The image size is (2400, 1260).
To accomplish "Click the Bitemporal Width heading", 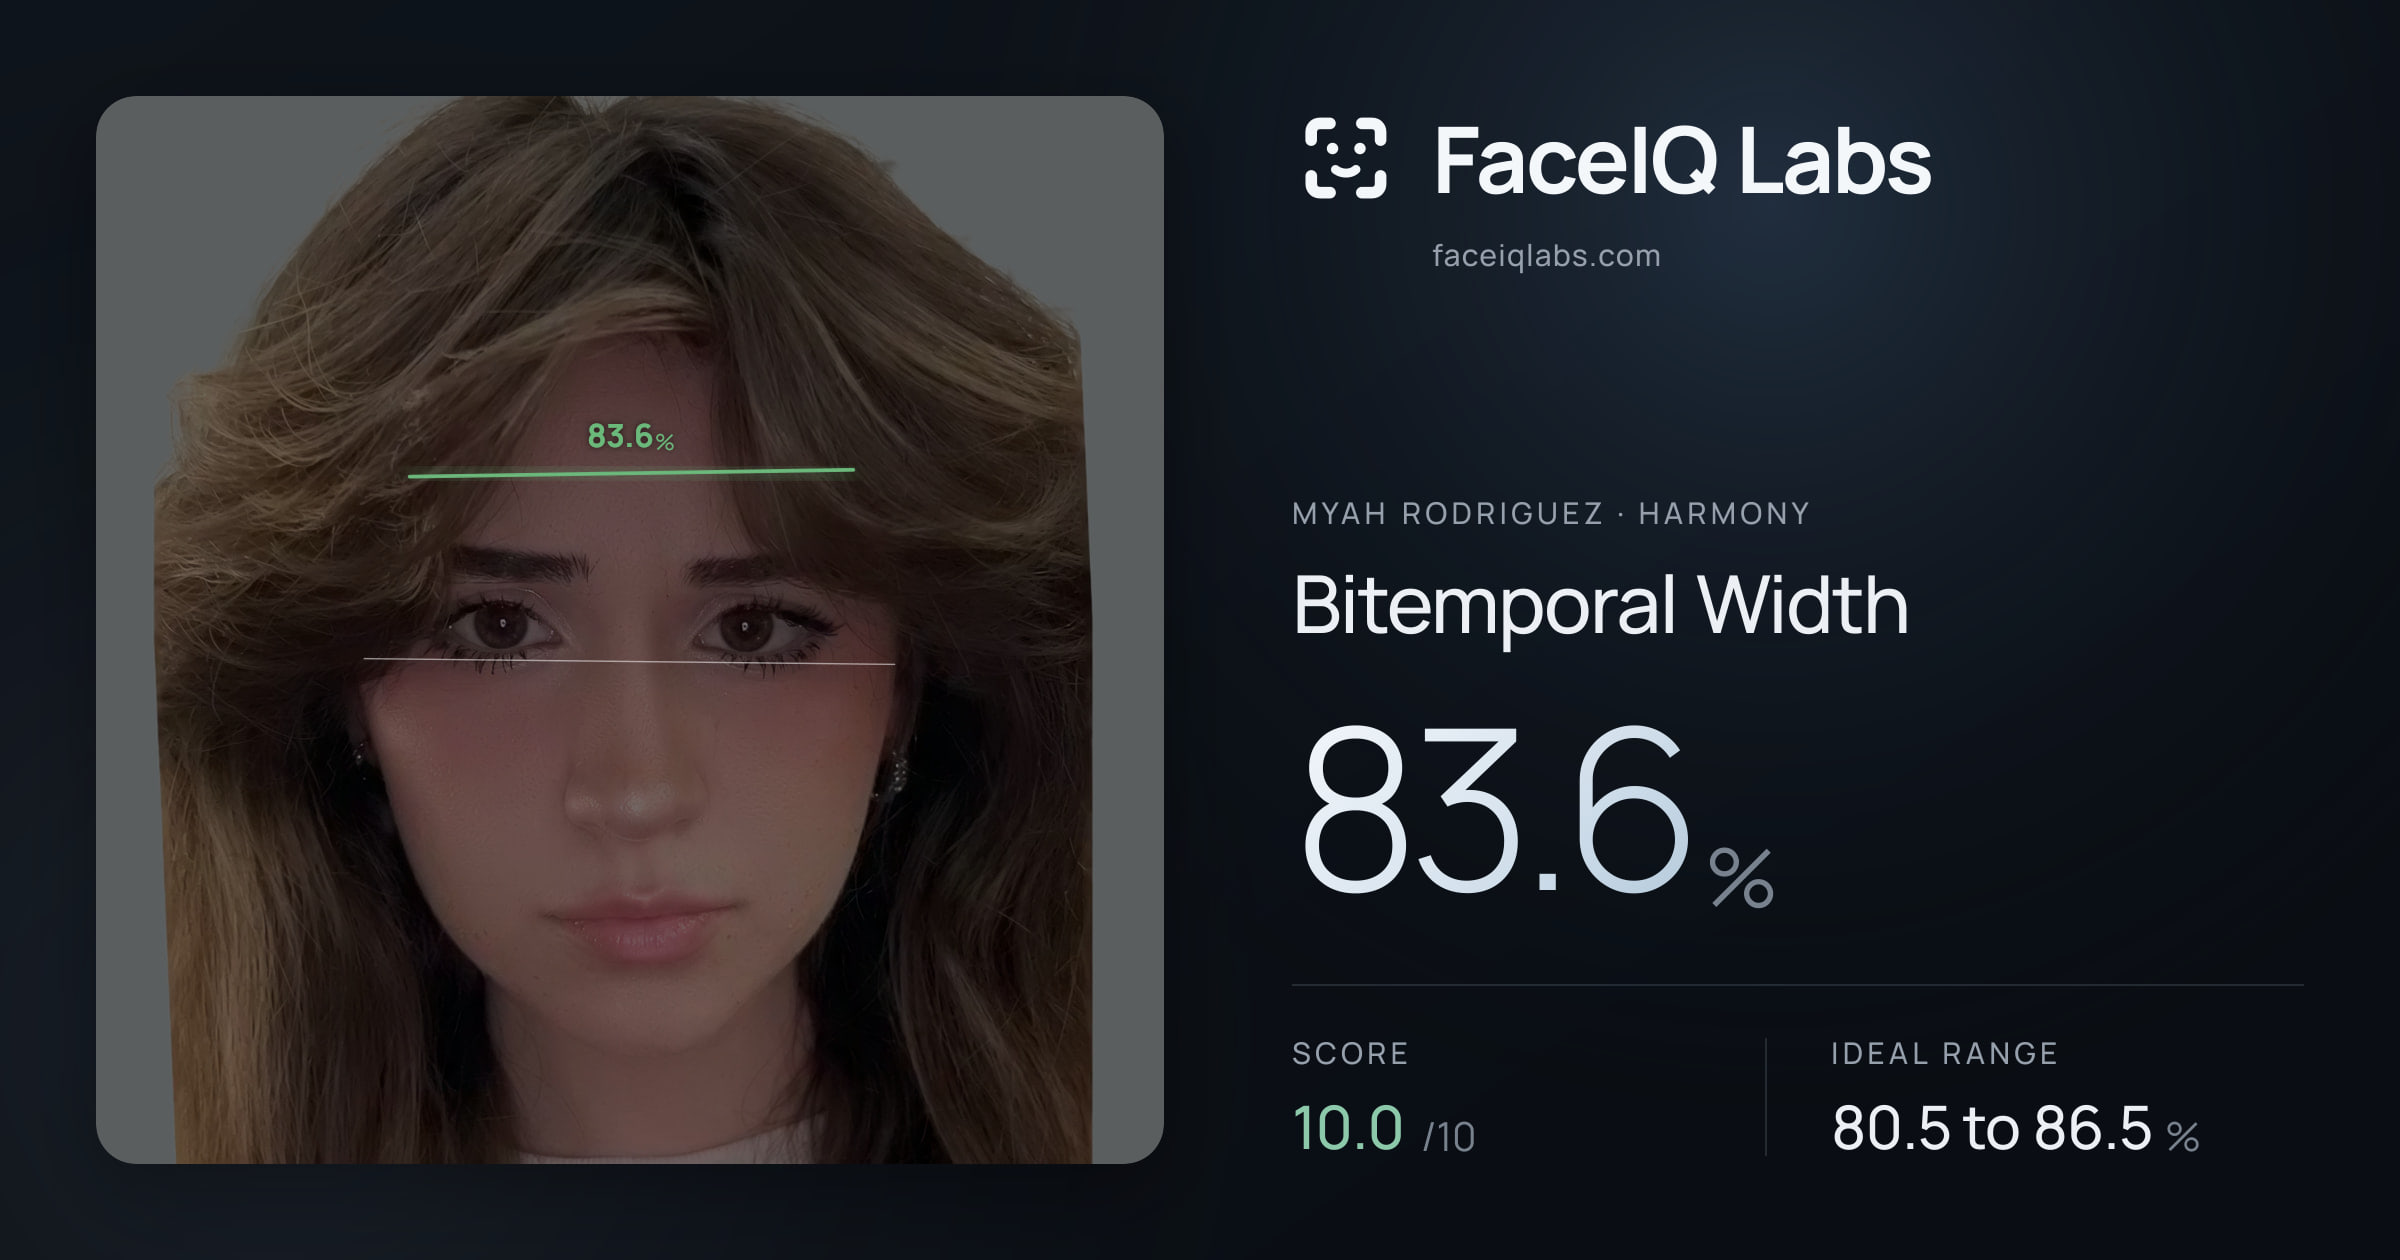I will coord(1600,605).
